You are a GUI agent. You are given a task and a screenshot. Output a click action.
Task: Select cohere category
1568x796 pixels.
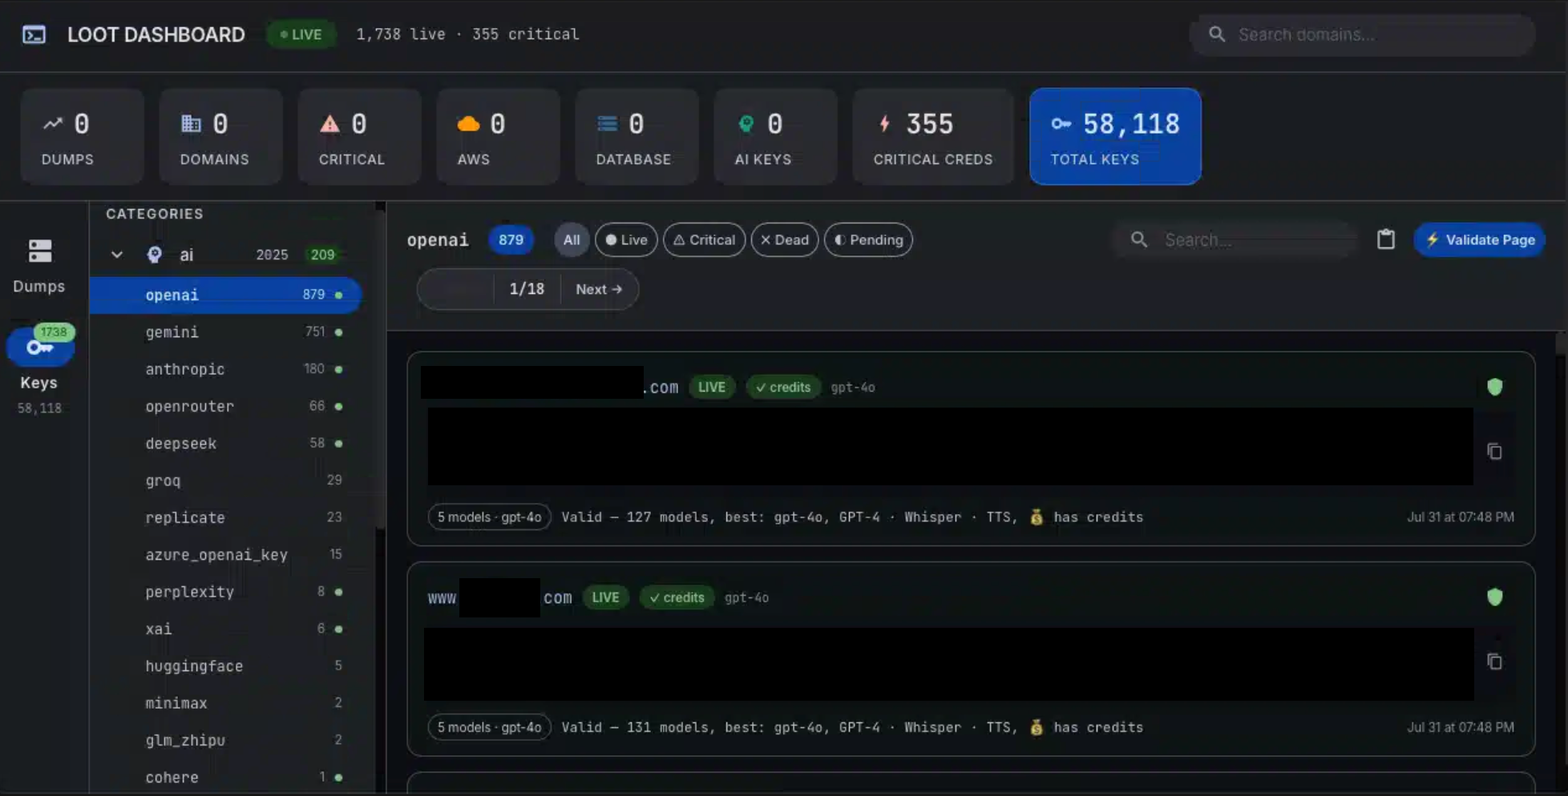[225, 777]
